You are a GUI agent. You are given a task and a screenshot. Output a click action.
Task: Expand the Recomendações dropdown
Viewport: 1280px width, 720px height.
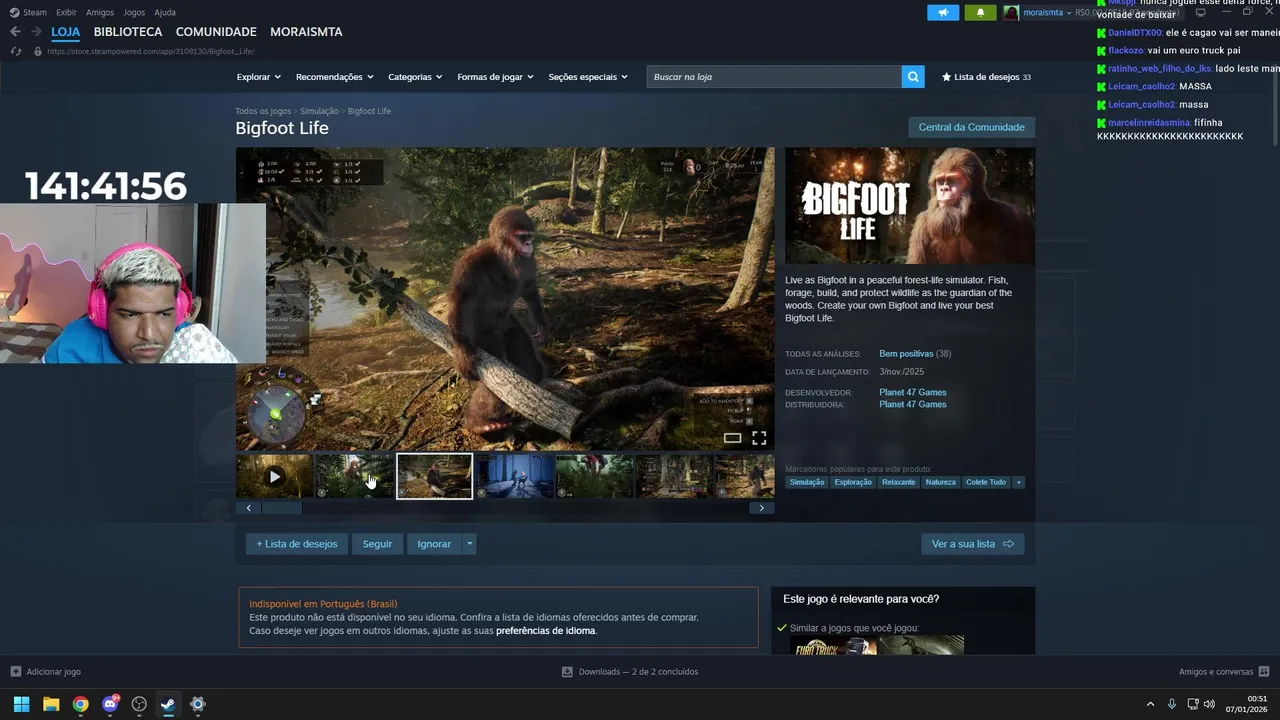coord(334,77)
